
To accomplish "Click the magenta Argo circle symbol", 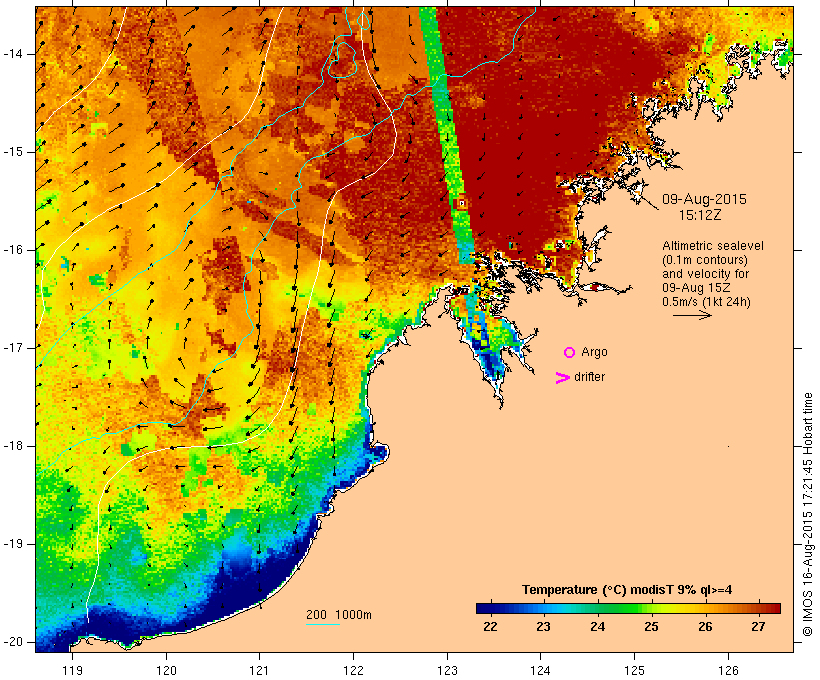I will 570,353.
